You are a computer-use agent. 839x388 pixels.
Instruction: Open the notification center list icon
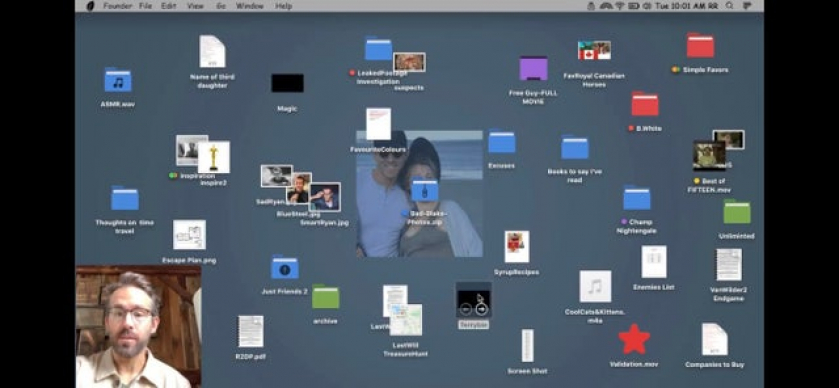[747, 6]
